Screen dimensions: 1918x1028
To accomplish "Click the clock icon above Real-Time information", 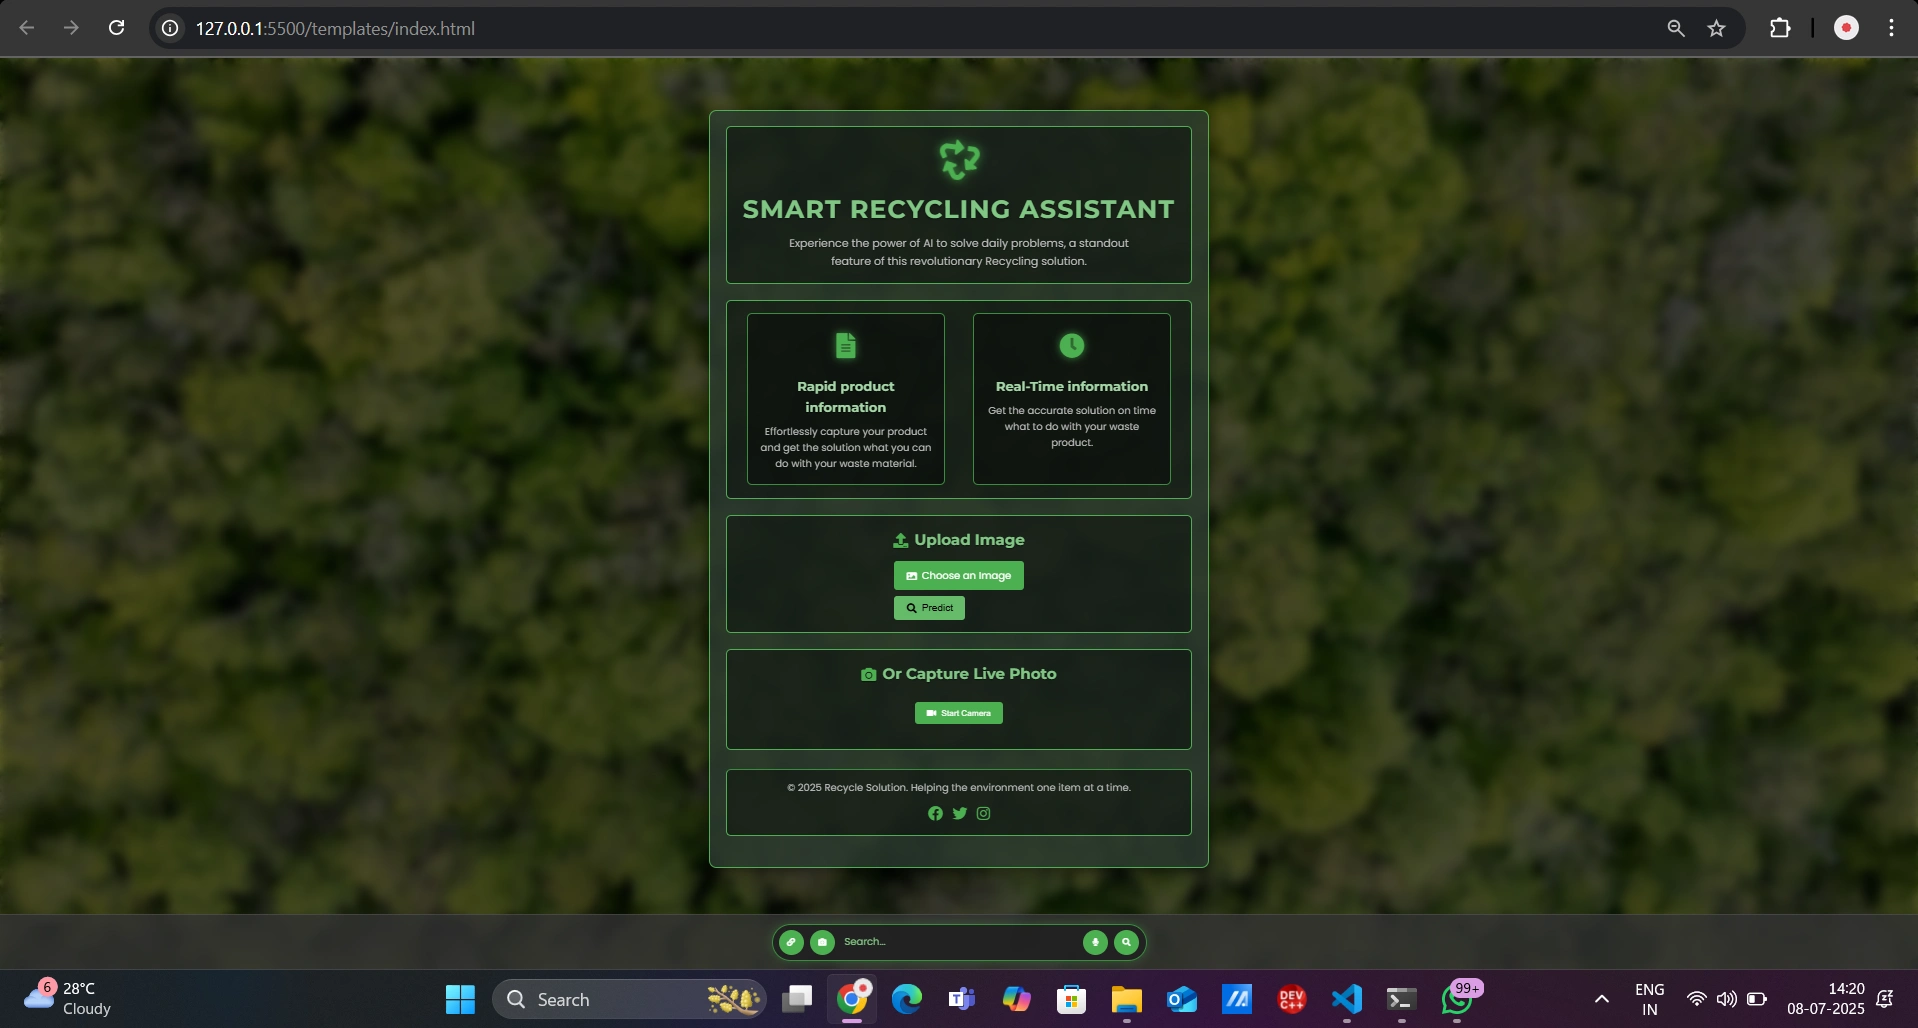I will (x=1072, y=345).
